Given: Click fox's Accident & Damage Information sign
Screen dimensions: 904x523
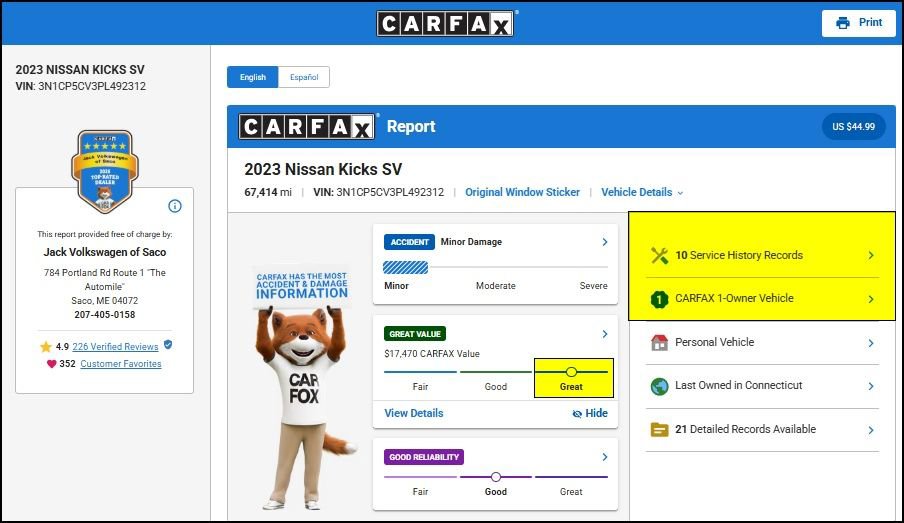Looking at the screenshot, I should pyautogui.click(x=302, y=286).
